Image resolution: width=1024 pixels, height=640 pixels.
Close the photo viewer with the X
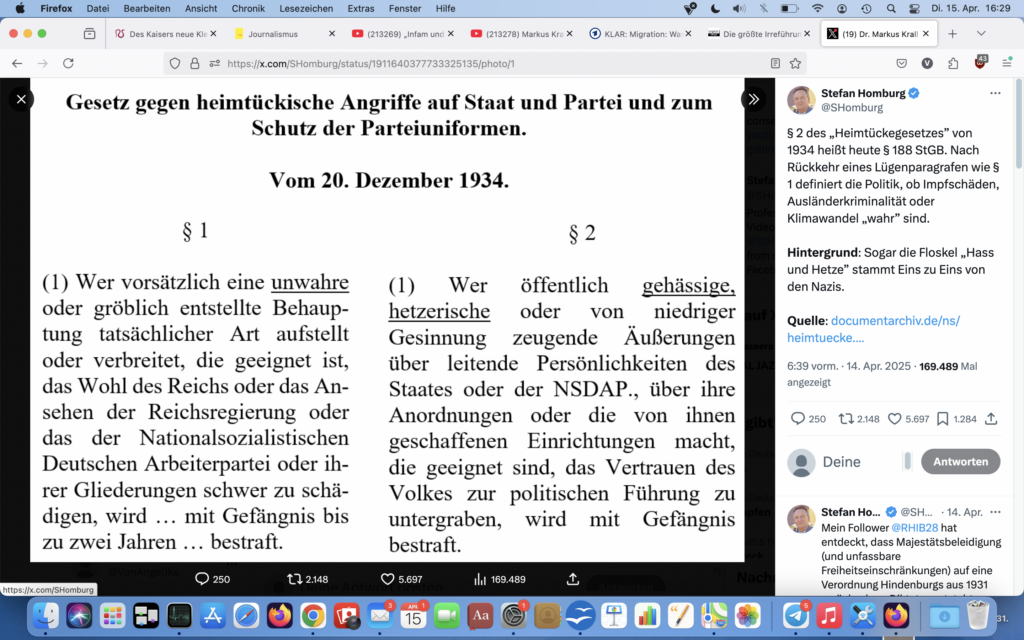pos(21,99)
